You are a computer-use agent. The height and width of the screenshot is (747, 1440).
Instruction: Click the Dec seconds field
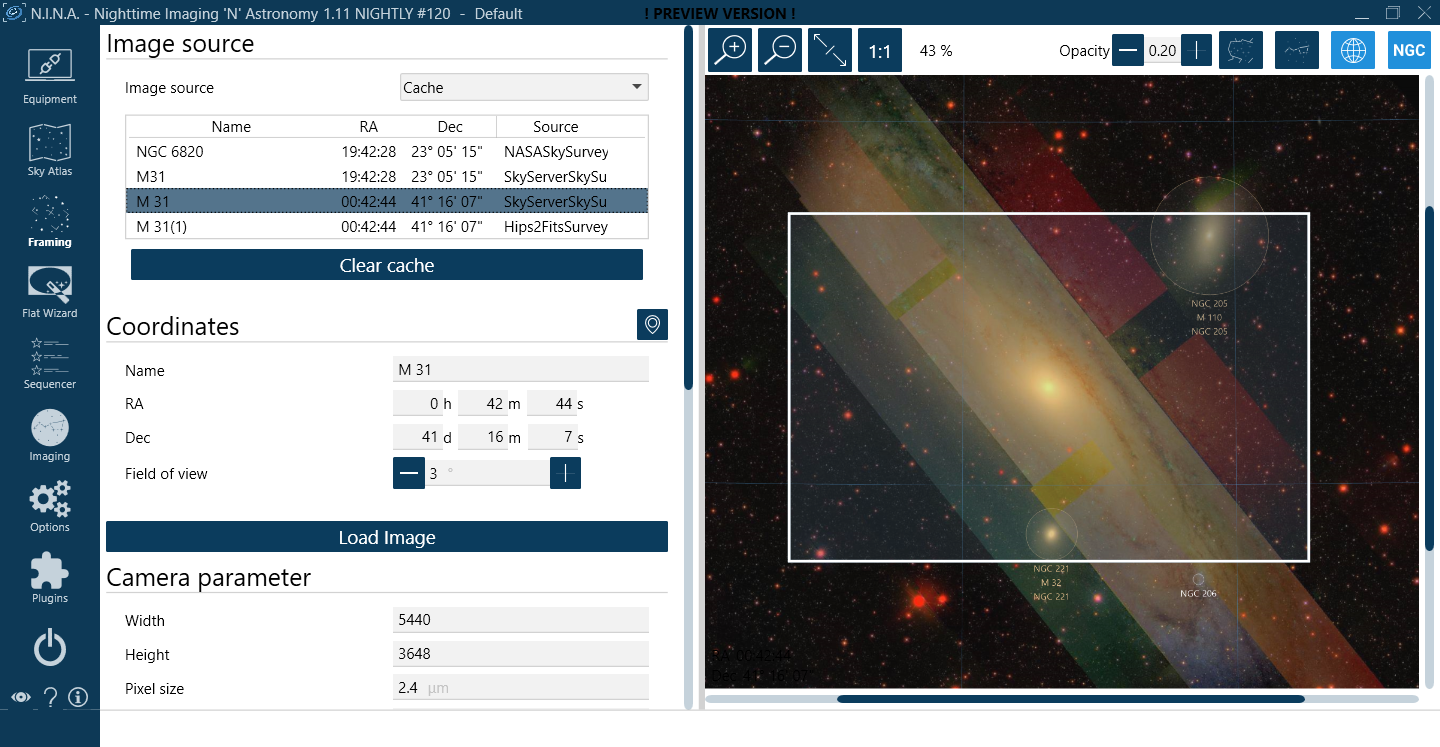(x=551, y=437)
